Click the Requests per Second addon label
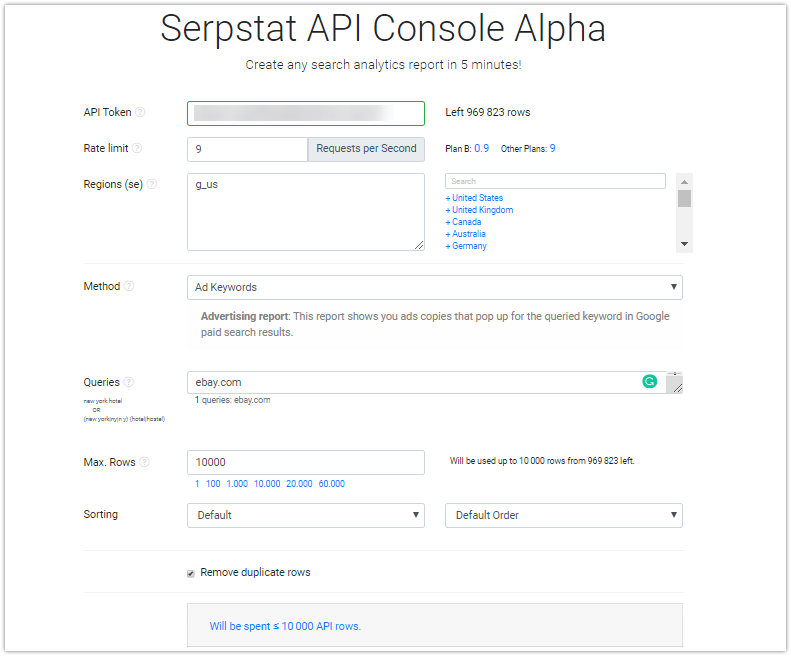The height and width of the screenshot is (656, 791). point(366,149)
